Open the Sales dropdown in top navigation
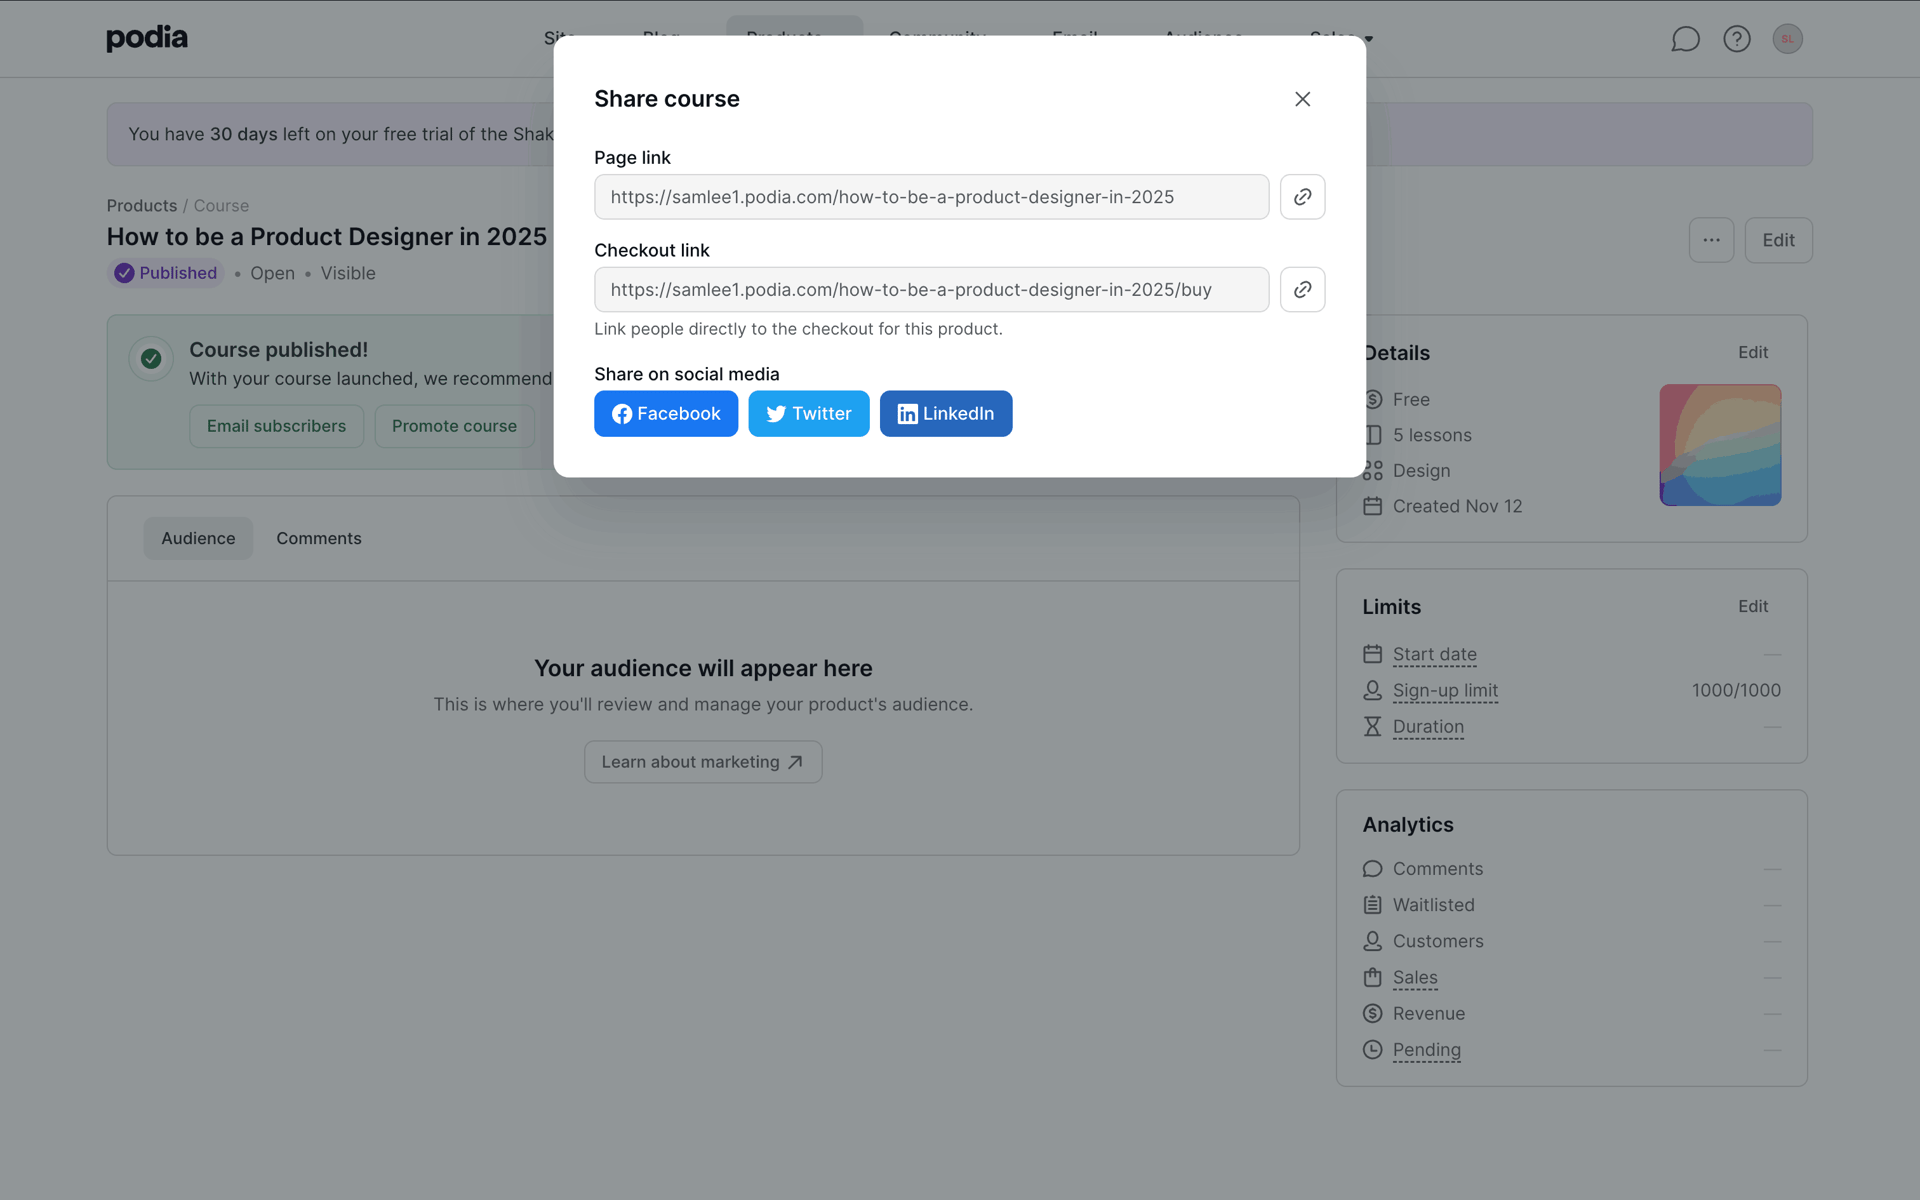The image size is (1920, 1200). click(1341, 38)
